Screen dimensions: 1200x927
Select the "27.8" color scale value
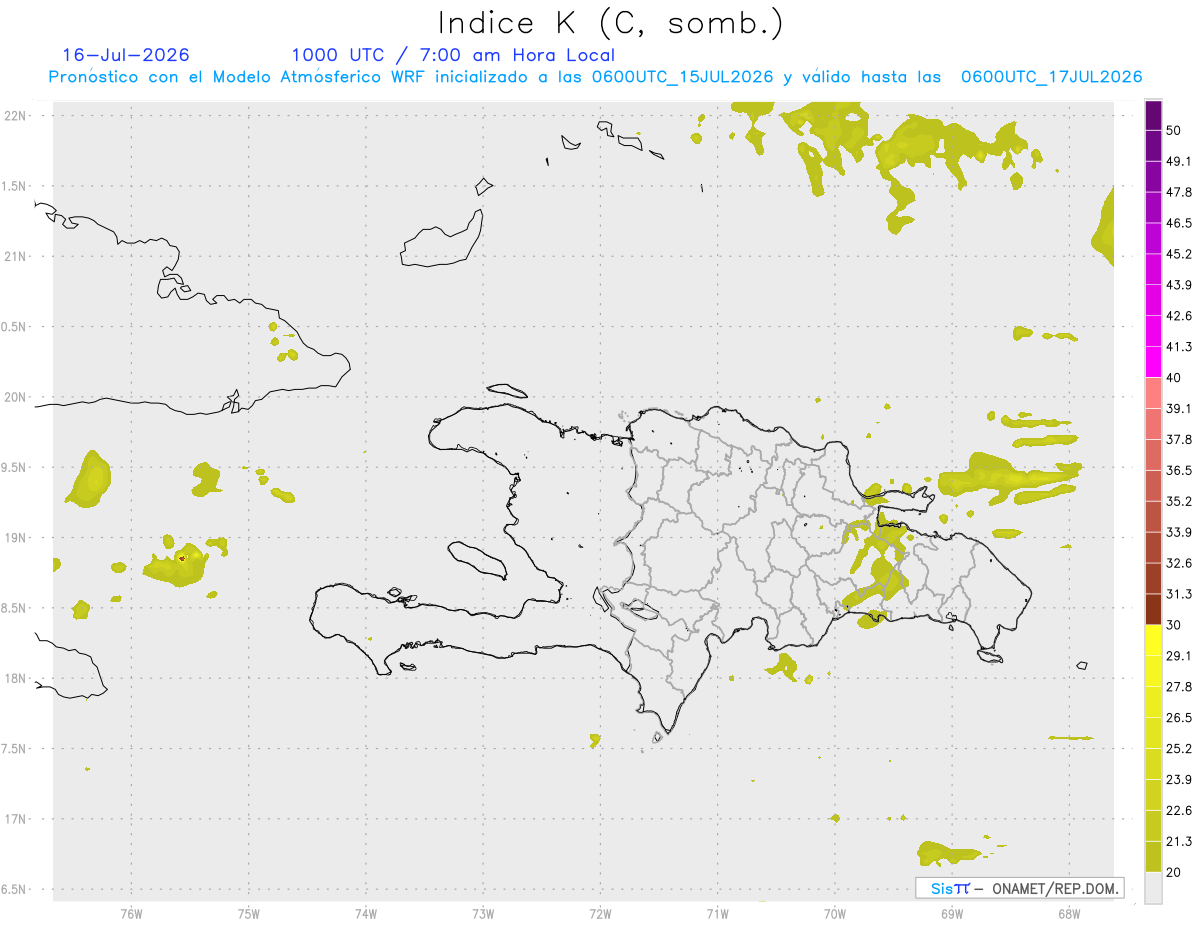tap(1179, 687)
